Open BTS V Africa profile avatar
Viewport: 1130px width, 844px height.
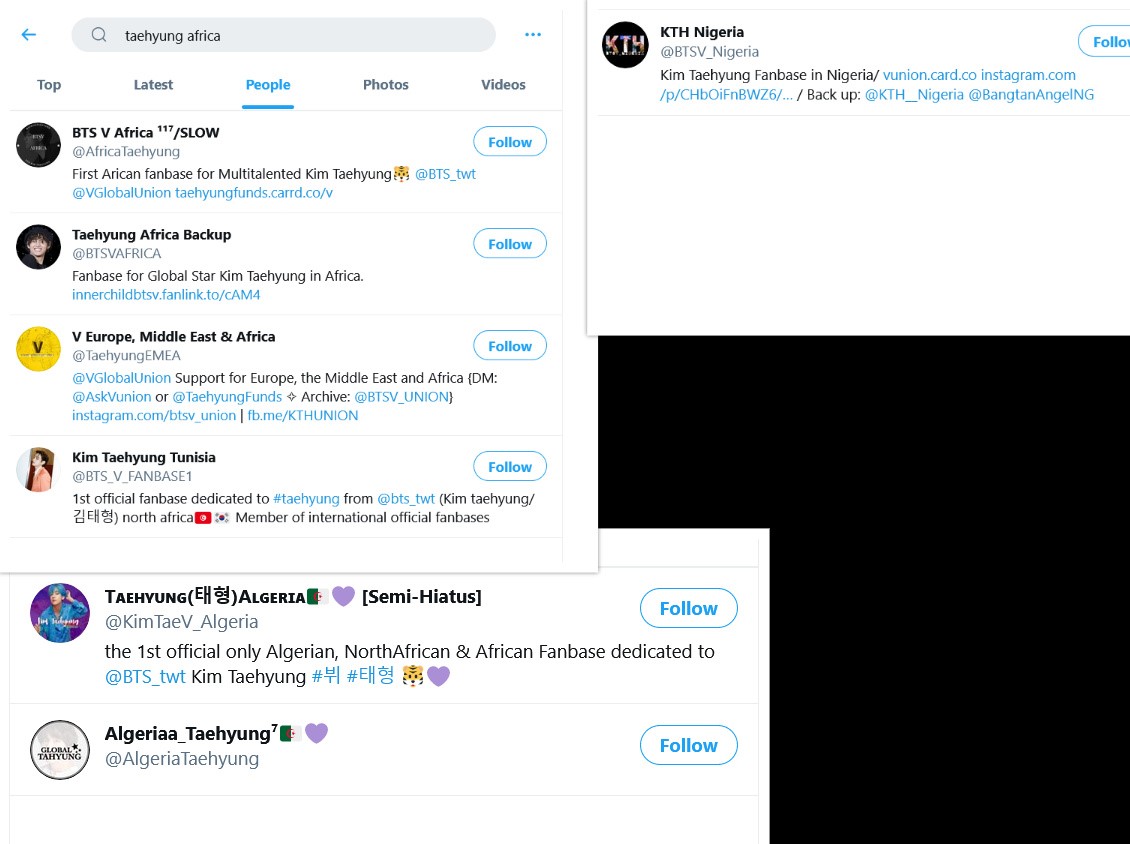click(x=39, y=145)
